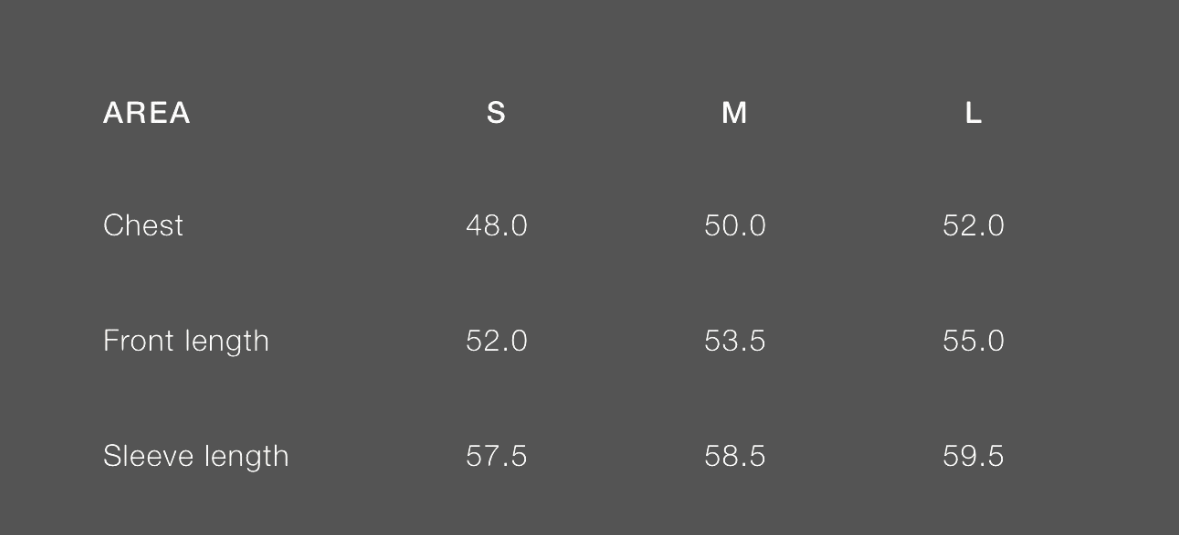Click the AREA column header
Image resolution: width=1179 pixels, height=535 pixels.
pos(146,113)
